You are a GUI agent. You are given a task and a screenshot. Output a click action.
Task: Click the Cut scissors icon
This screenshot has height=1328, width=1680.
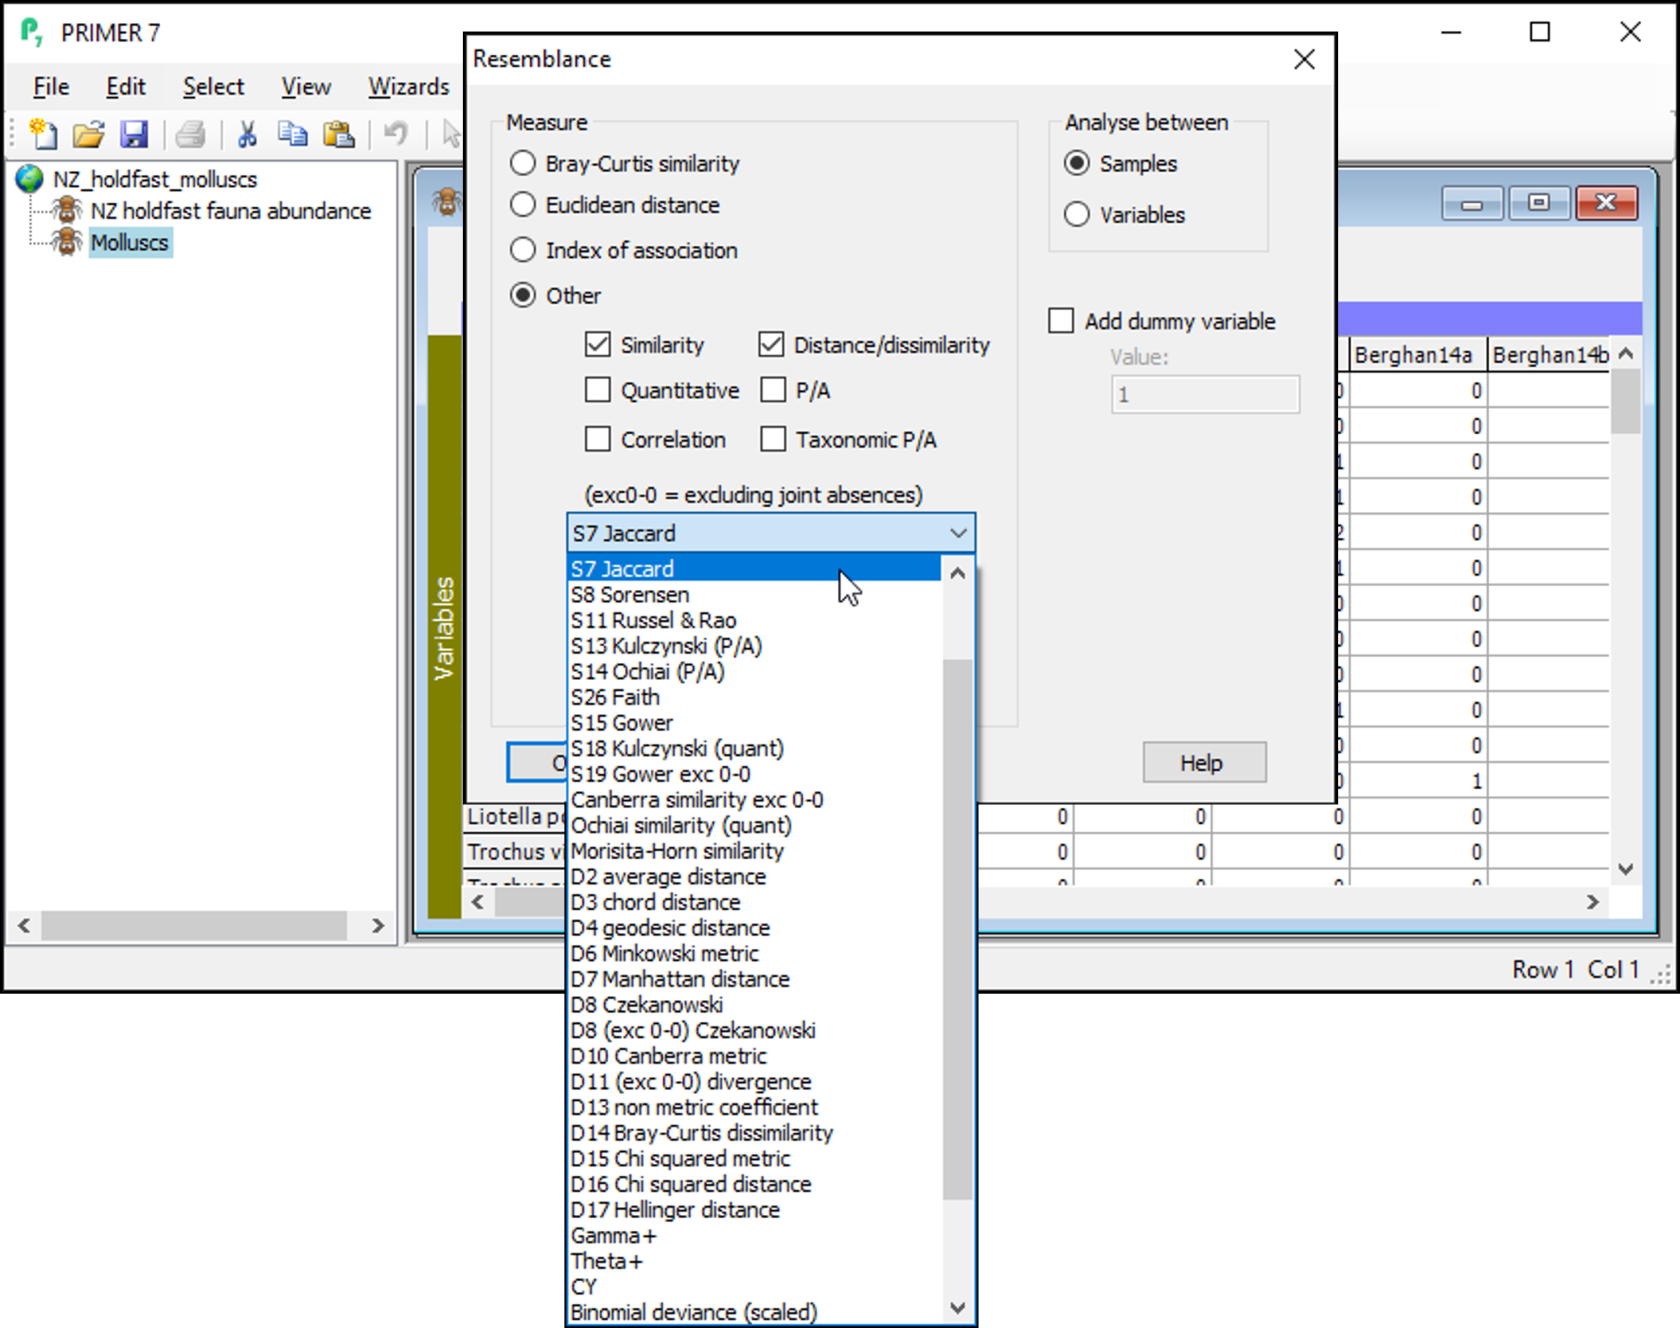click(247, 133)
